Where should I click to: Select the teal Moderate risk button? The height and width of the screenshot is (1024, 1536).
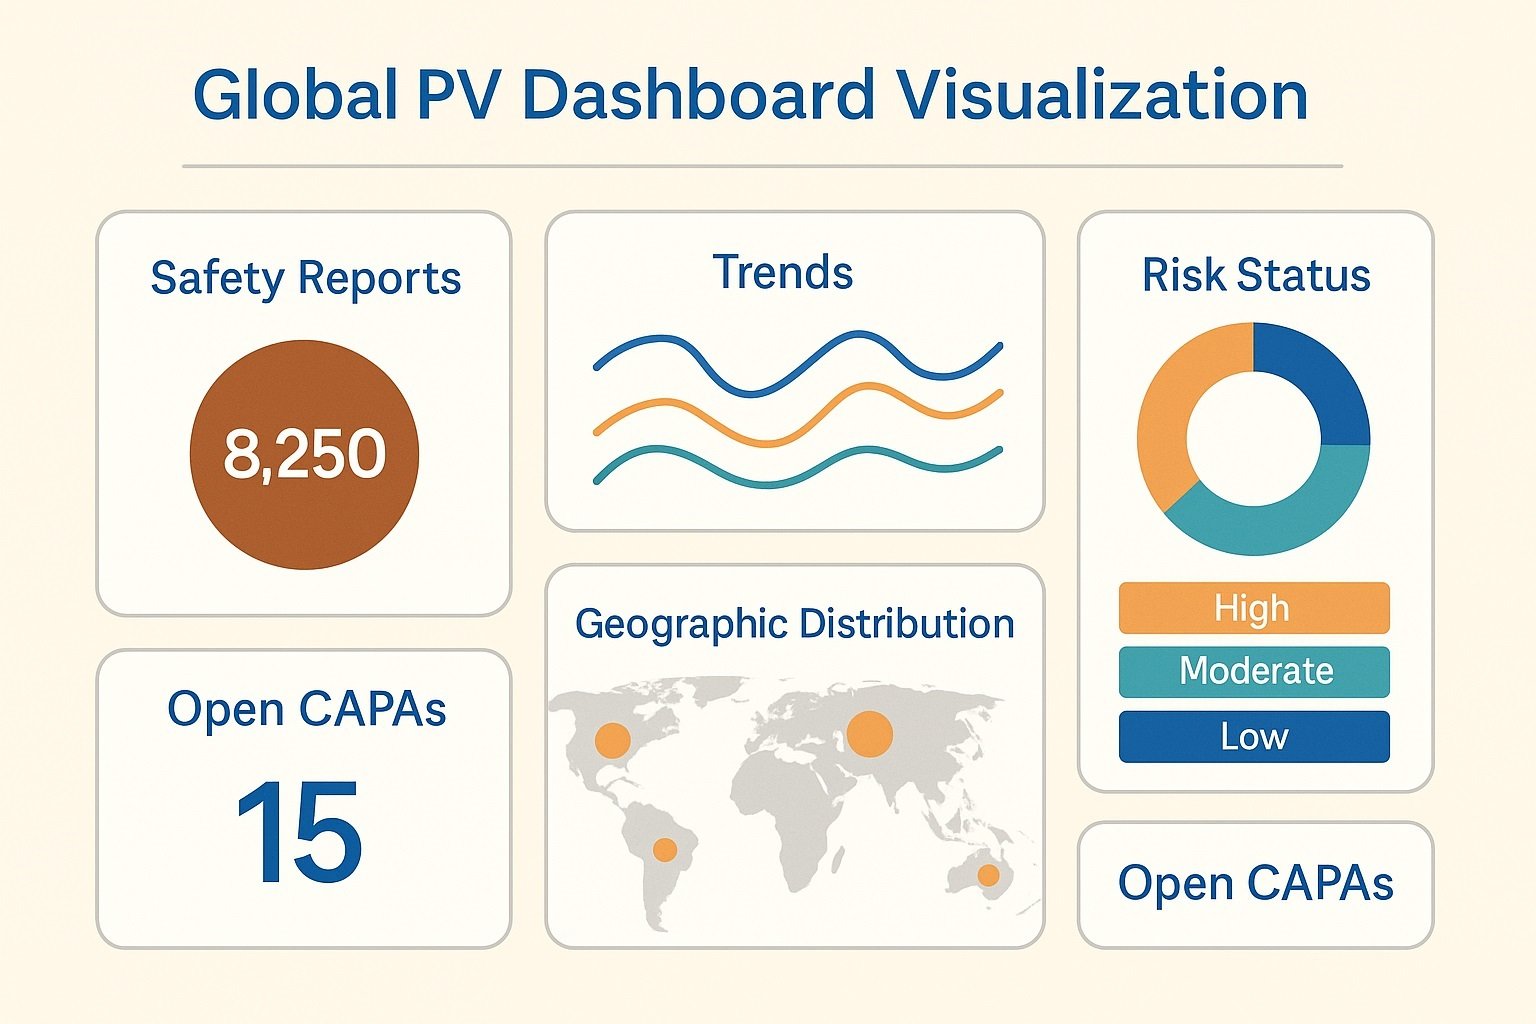tap(1254, 671)
